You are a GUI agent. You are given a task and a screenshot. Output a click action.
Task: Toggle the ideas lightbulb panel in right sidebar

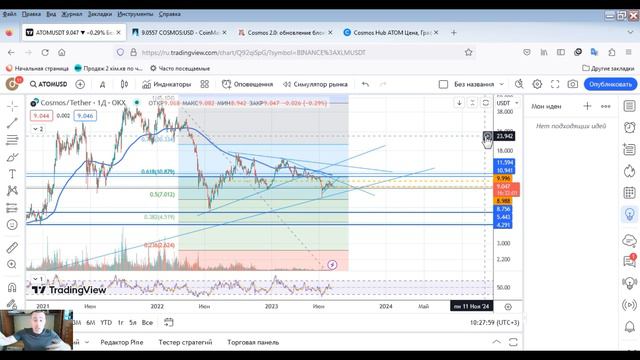click(x=629, y=214)
